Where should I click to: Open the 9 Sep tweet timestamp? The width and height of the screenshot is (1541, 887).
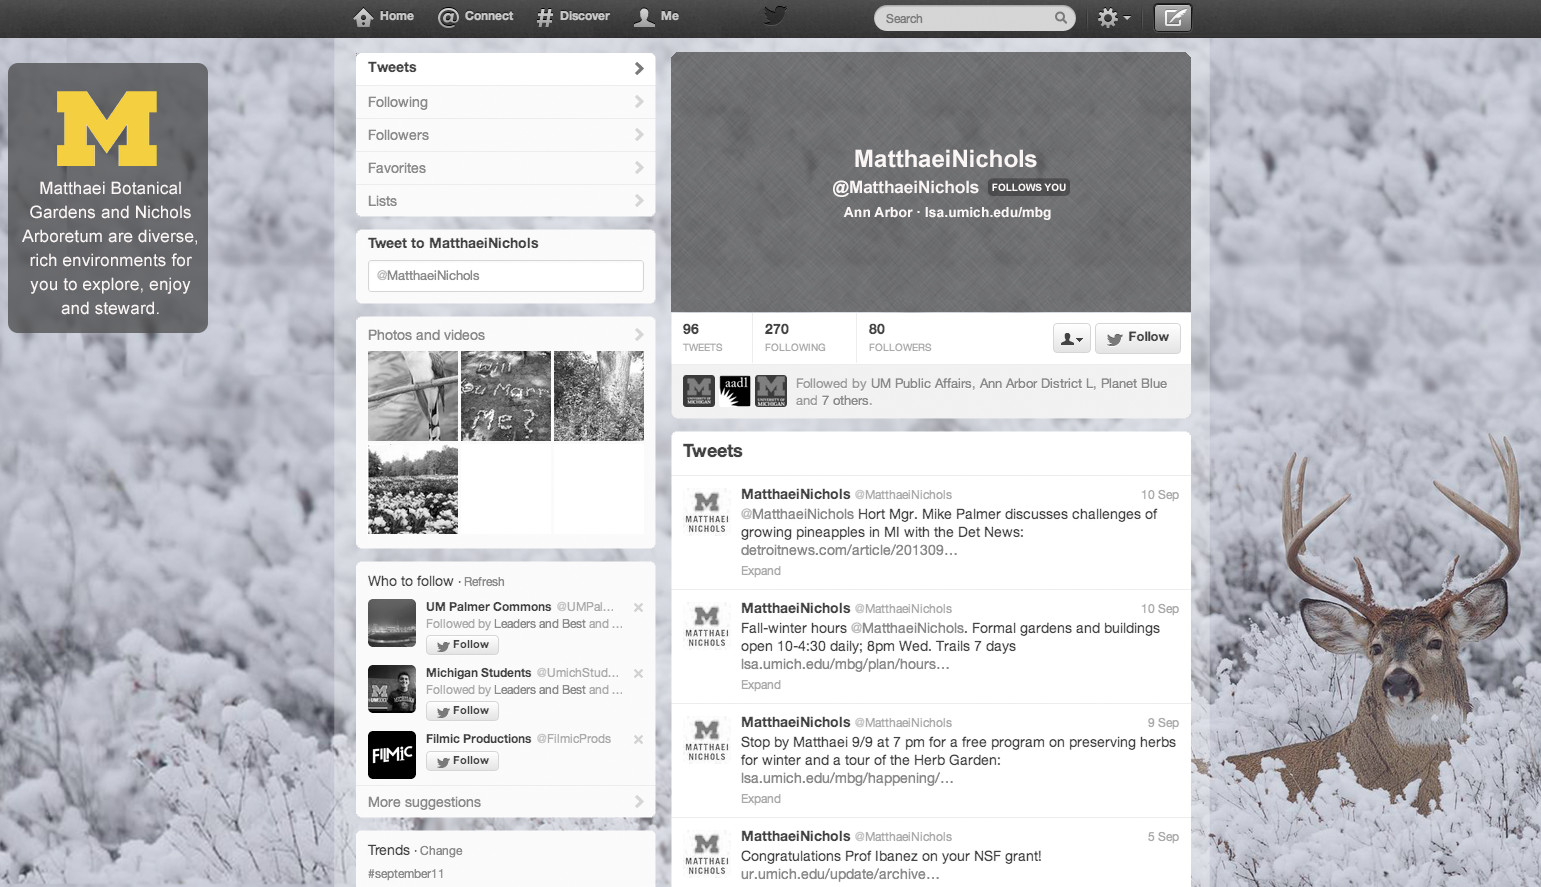pyautogui.click(x=1163, y=723)
